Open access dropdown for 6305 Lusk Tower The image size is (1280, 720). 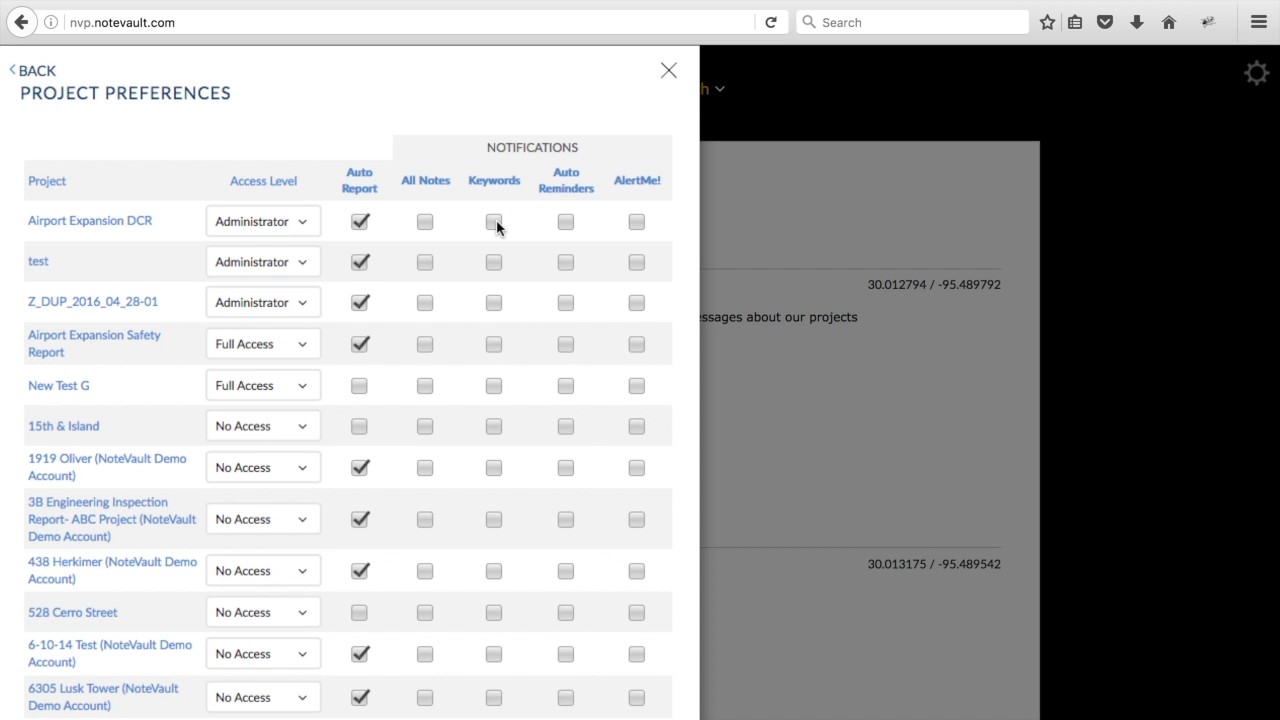pos(263,698)
